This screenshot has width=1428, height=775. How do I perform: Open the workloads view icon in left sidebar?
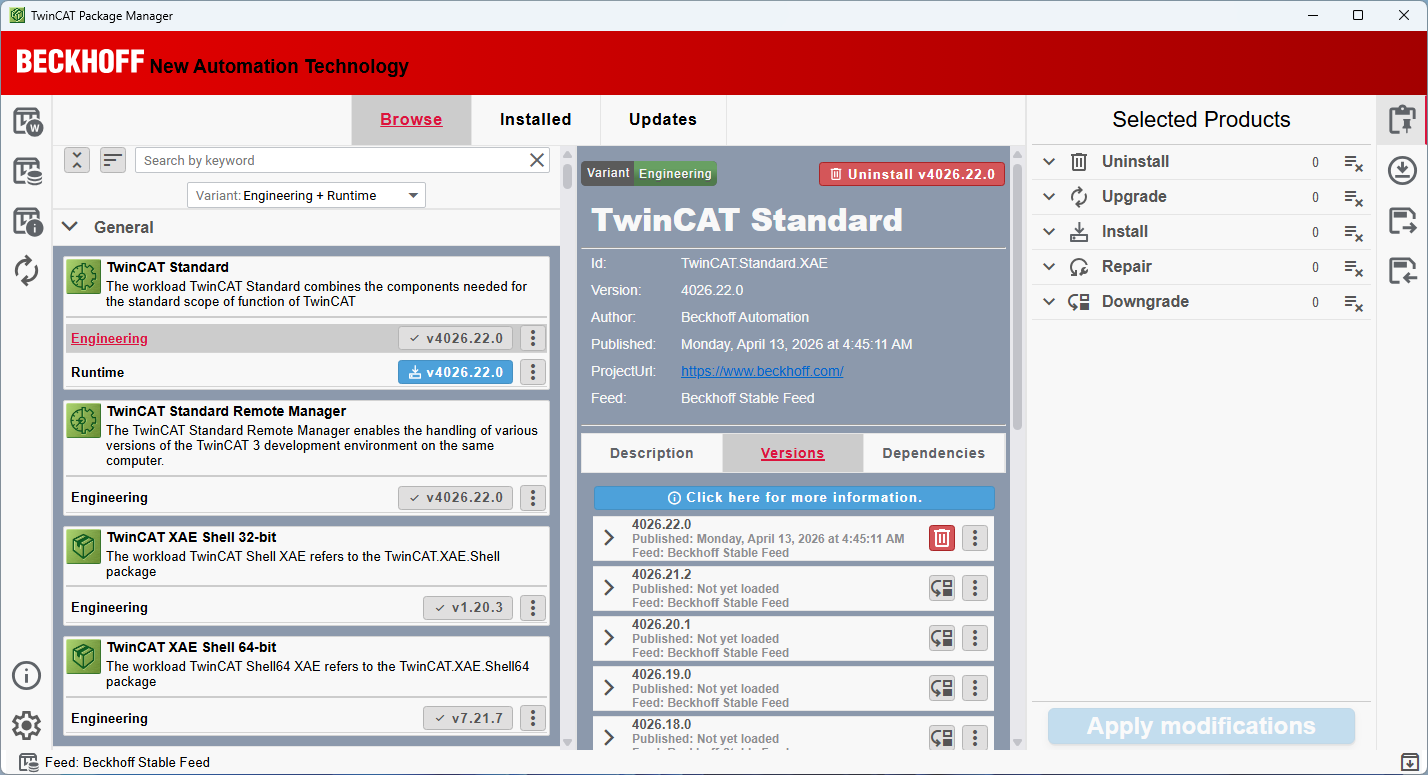27,122
